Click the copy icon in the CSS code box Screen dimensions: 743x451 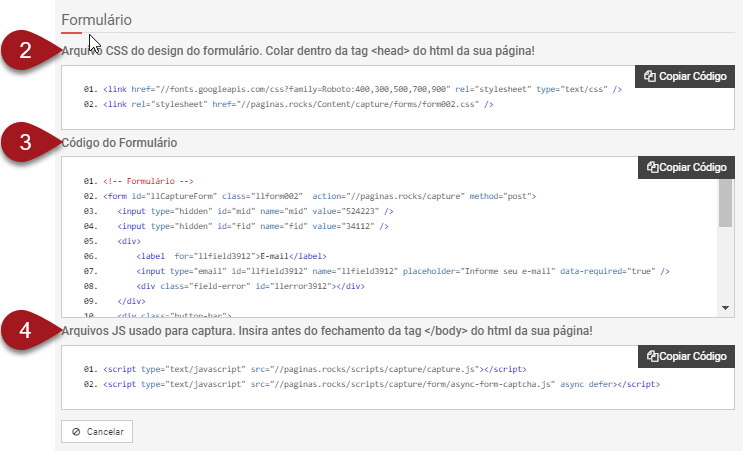point(650,76)
